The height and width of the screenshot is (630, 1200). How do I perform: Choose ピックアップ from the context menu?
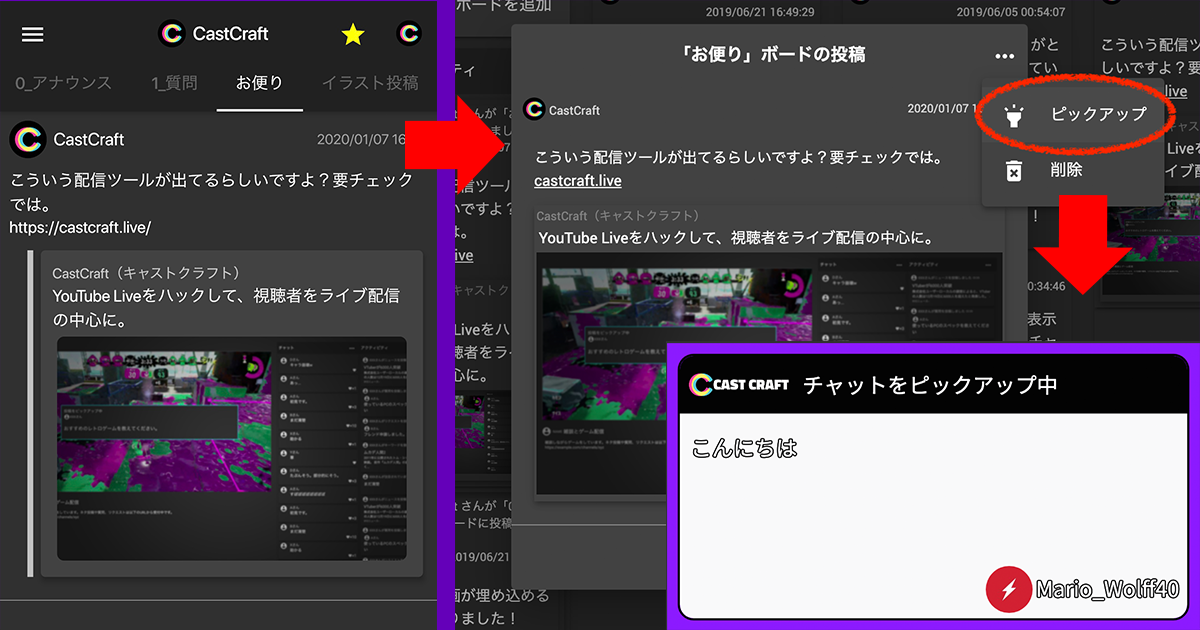click(1073, 114)
